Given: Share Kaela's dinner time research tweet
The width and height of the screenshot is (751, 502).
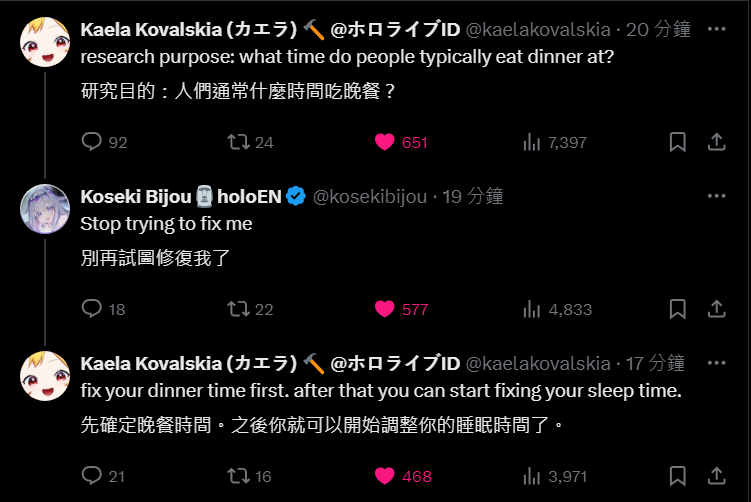Looking at the screenshot, I should point(716,142).
